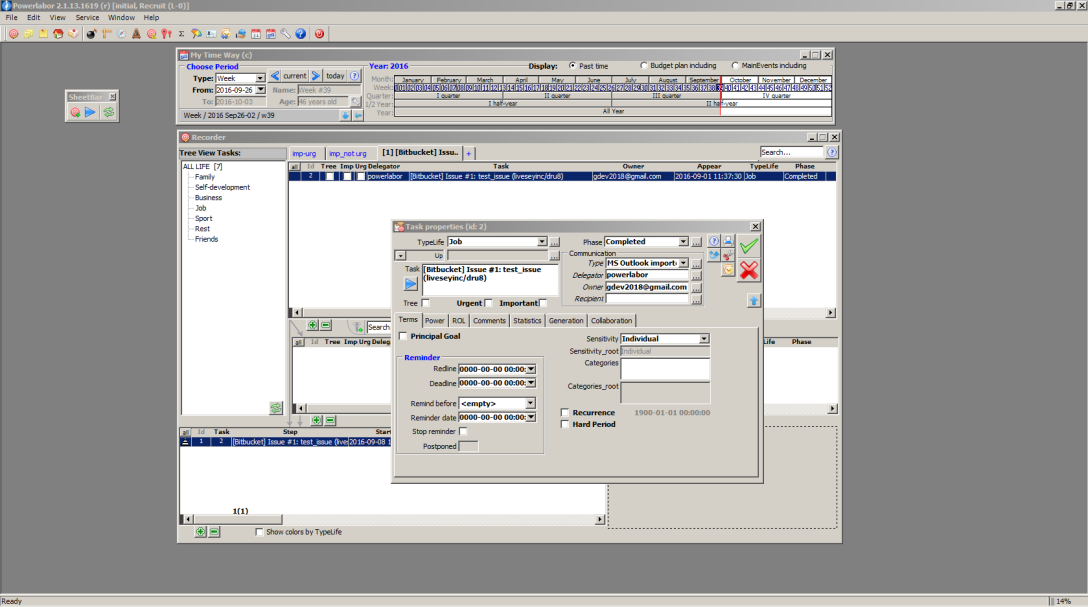Click the blue play arrow beside Task
The width and height of the screenshot is (1088, 607).
(411, 284)
